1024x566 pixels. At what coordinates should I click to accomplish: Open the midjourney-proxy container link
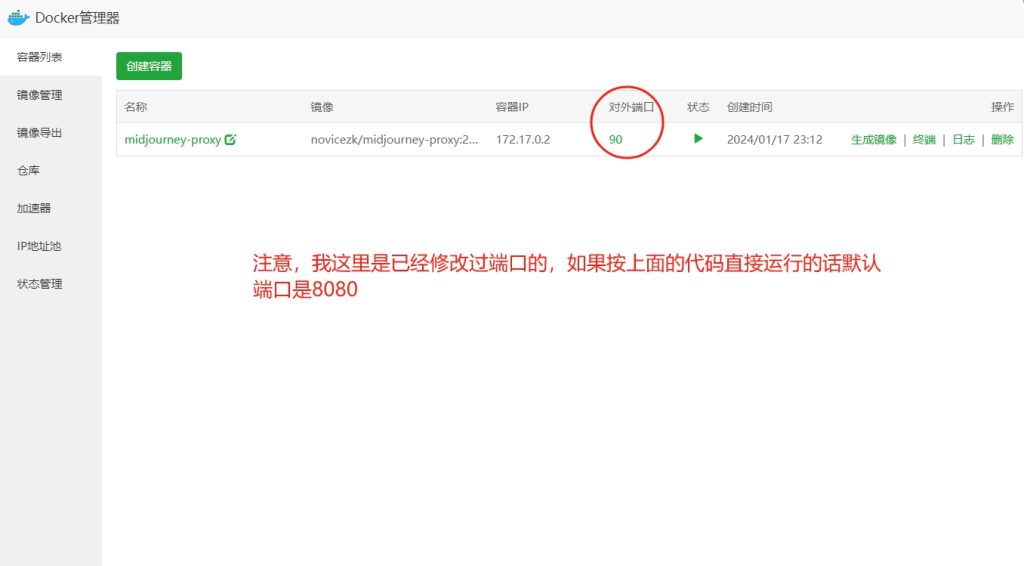[172, 139]
